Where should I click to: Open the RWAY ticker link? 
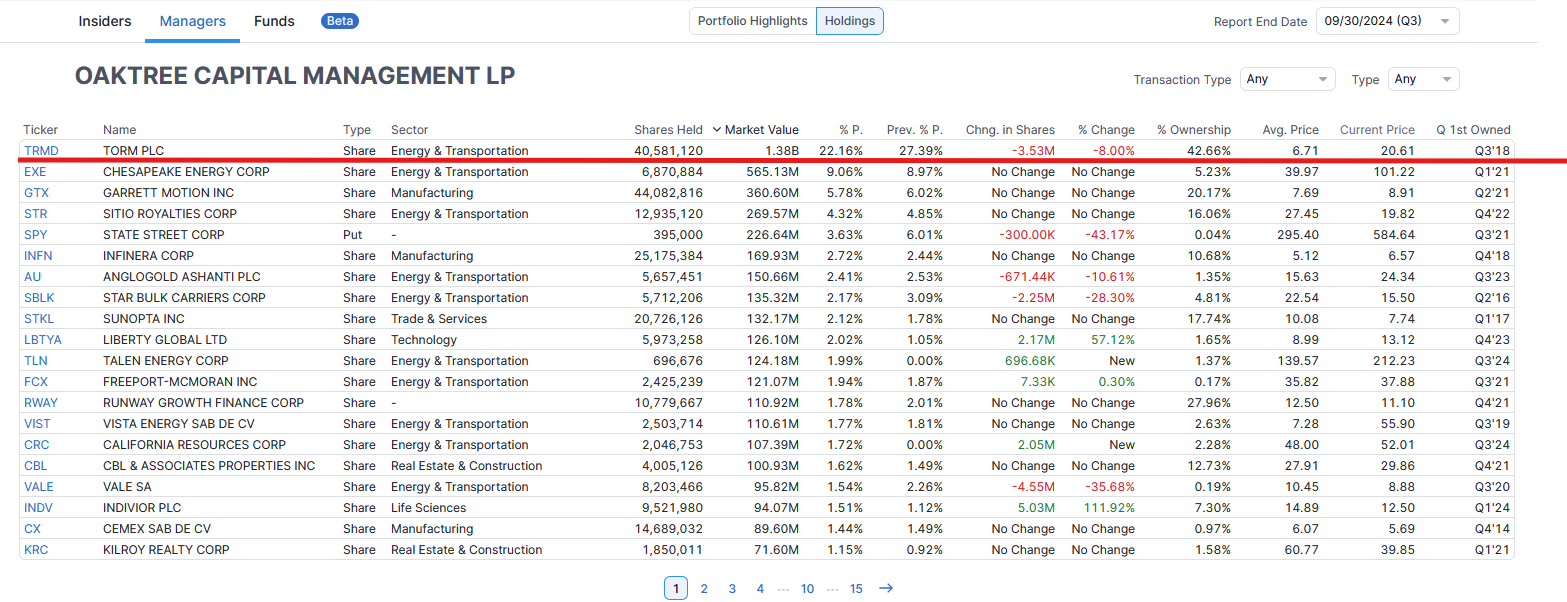41,403
